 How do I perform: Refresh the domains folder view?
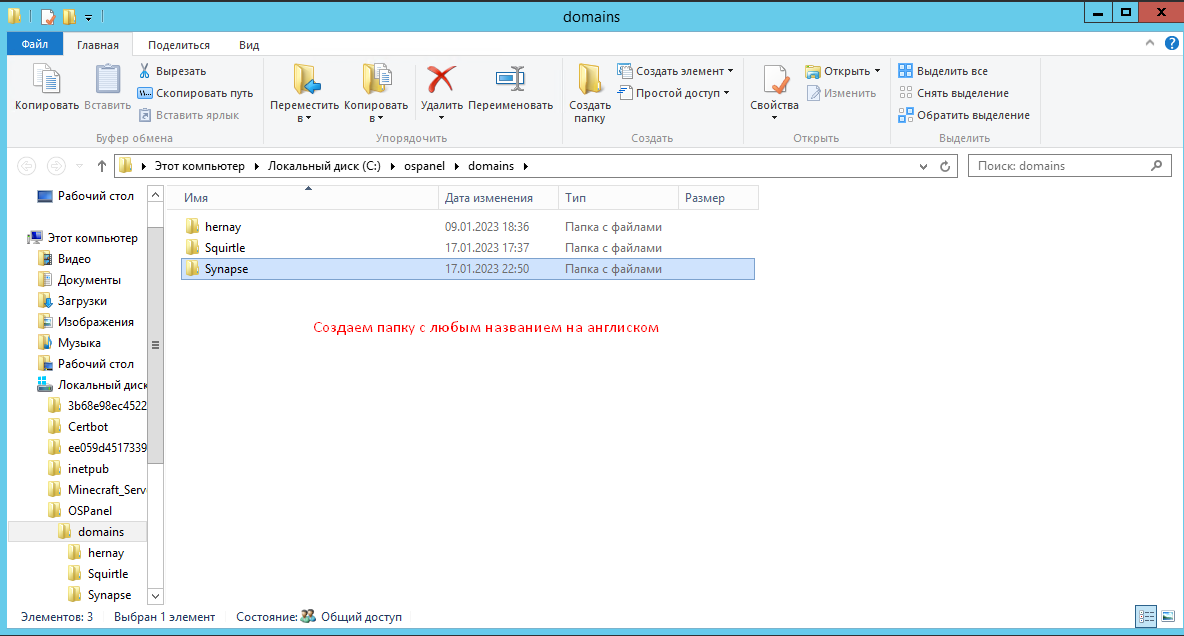(x=945, y=166)
